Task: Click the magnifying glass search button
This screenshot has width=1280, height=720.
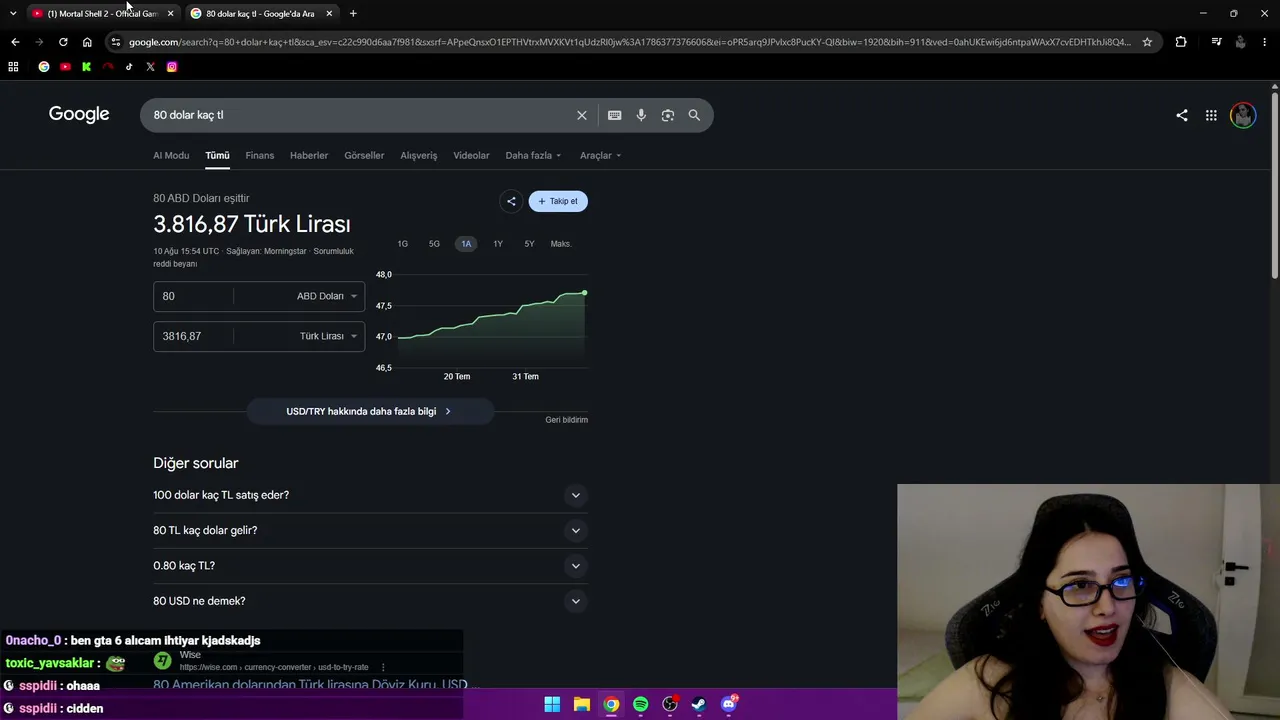Action: coord(694,115)
